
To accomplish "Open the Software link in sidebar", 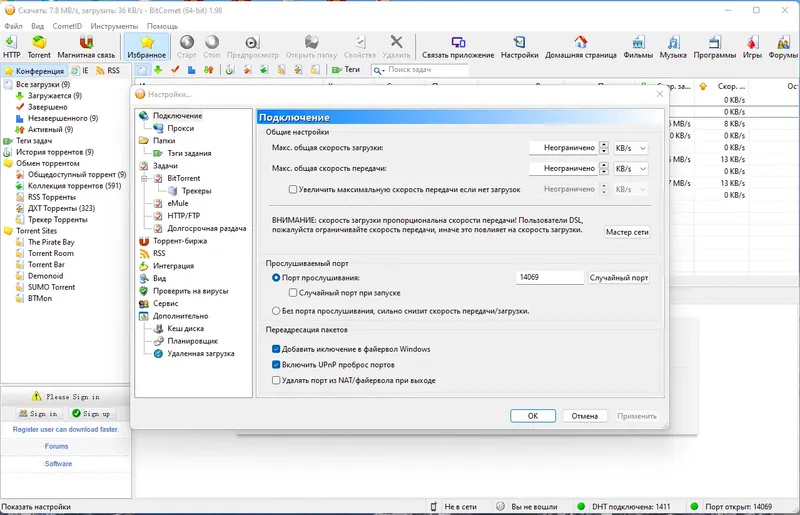I will pyautogui.click(x=58, y=464).
